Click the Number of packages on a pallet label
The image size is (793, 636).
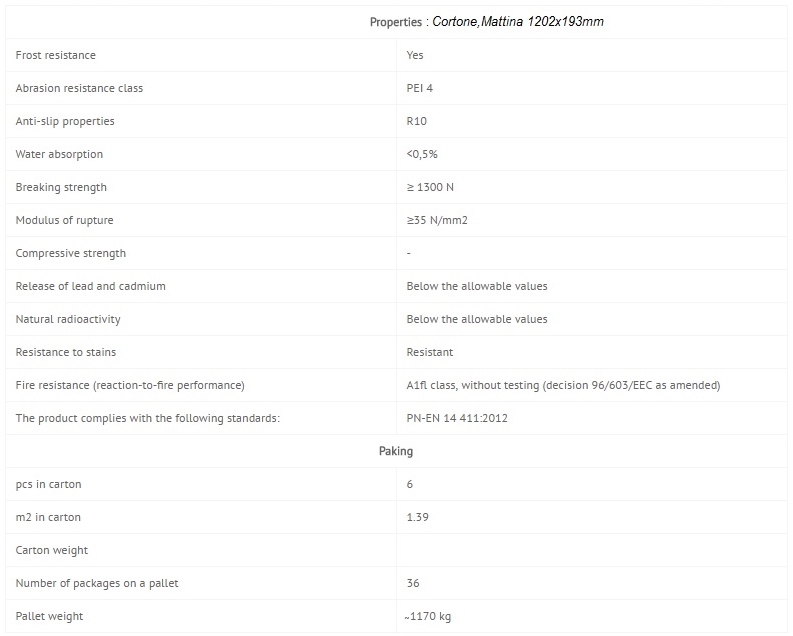click(x=97, y=583)
